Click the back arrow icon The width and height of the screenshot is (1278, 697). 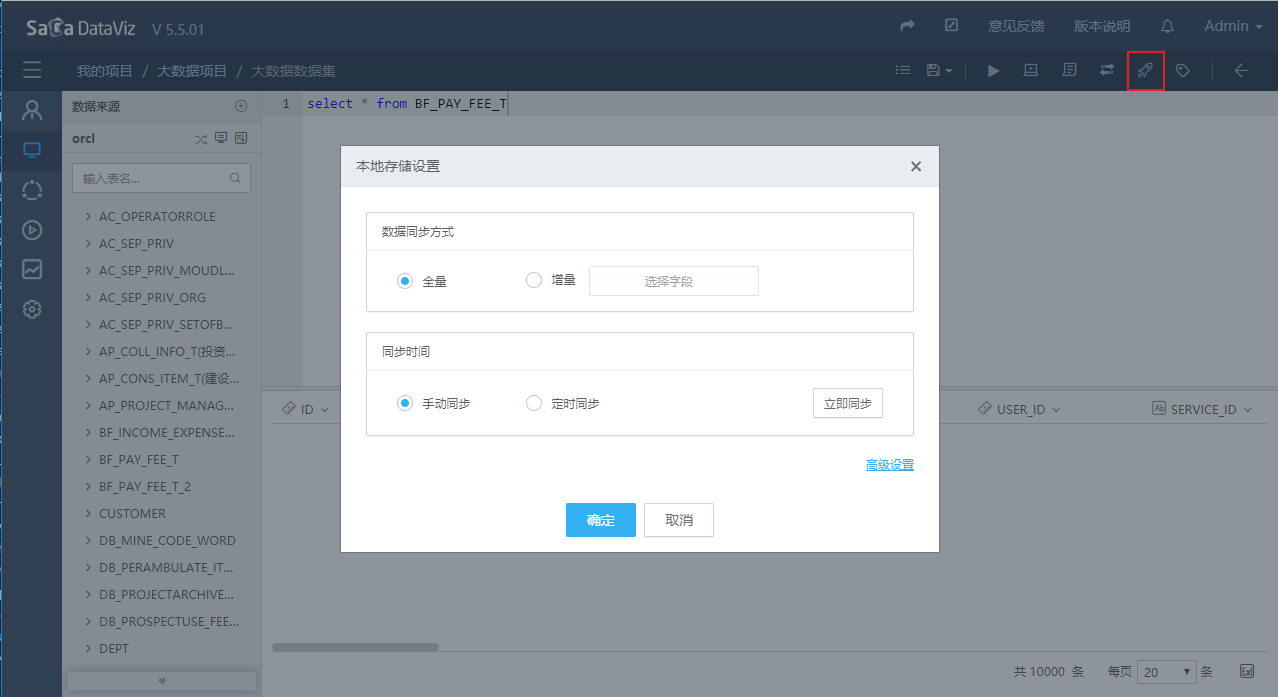(x=1241, y=70)
